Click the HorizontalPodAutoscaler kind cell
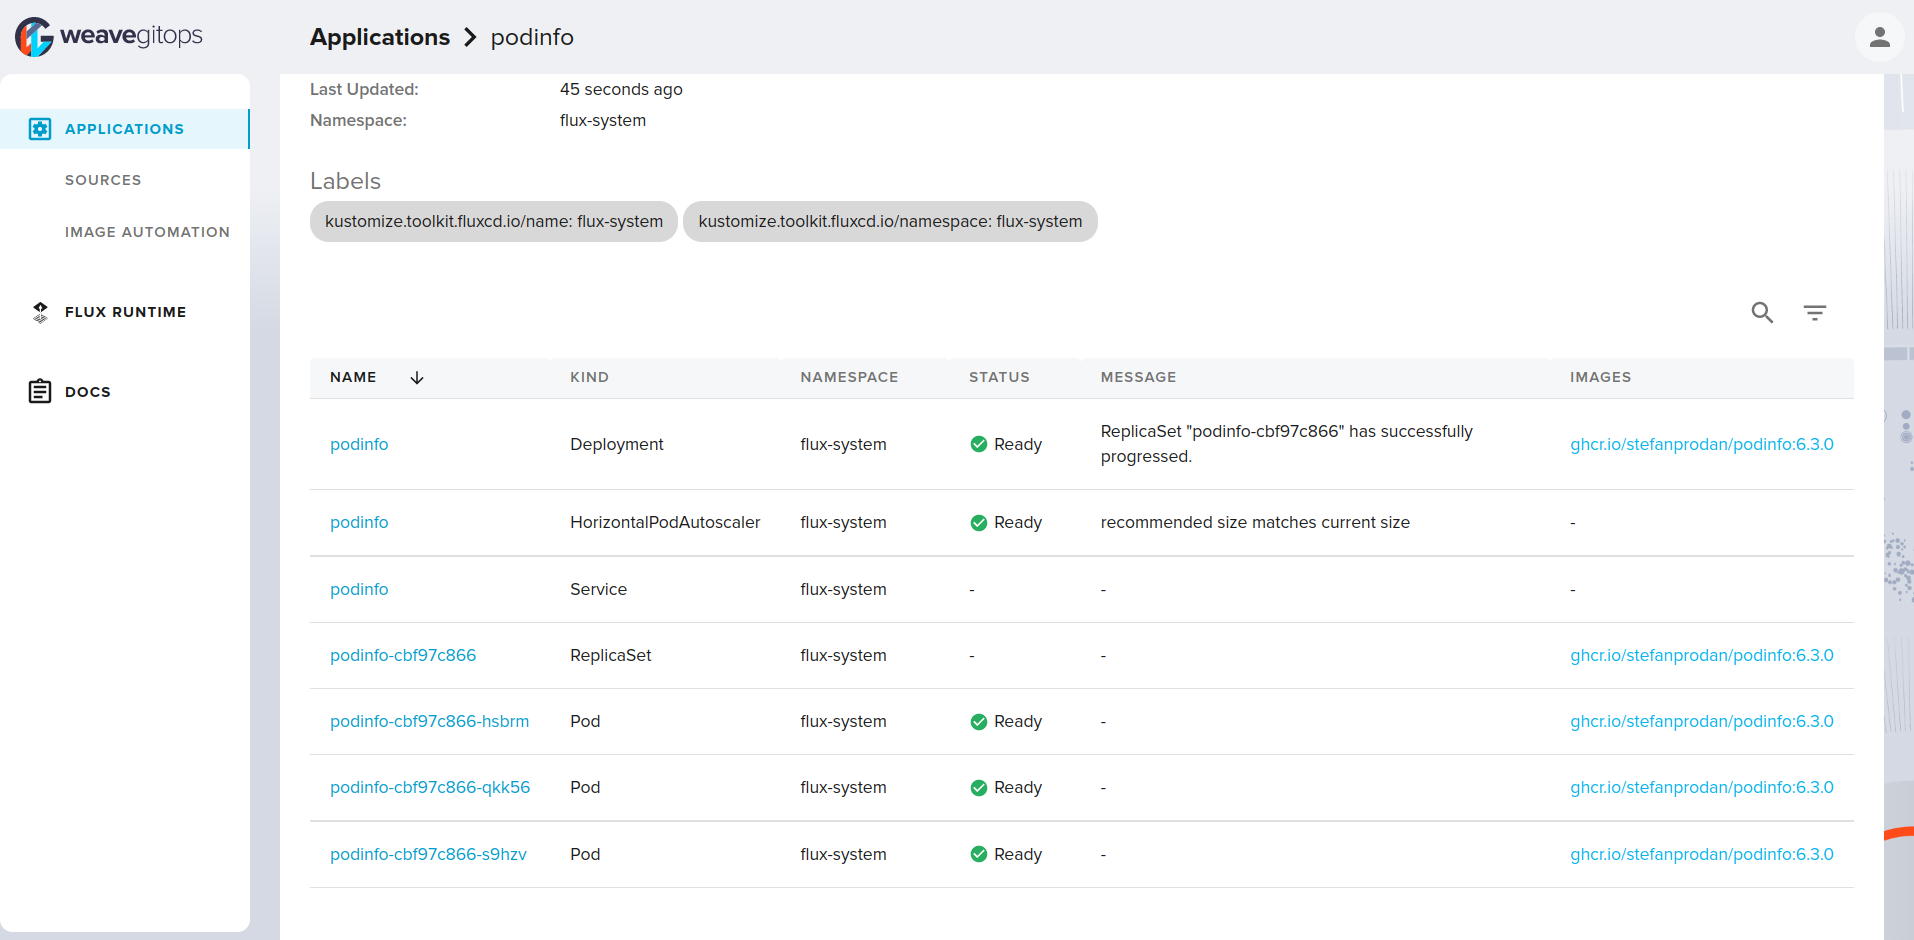The width and height of the screenshot is (1914, 940). click(x=665, y=522)
